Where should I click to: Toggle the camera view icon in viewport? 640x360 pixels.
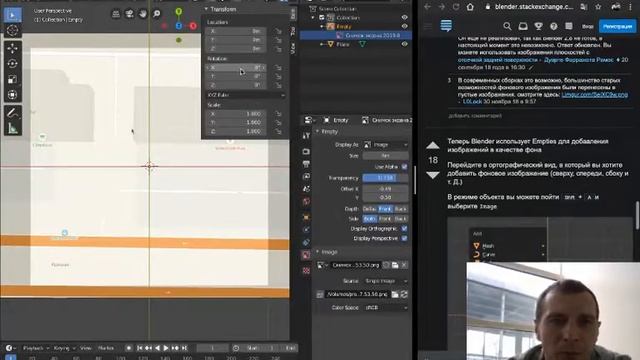[129, 14]
